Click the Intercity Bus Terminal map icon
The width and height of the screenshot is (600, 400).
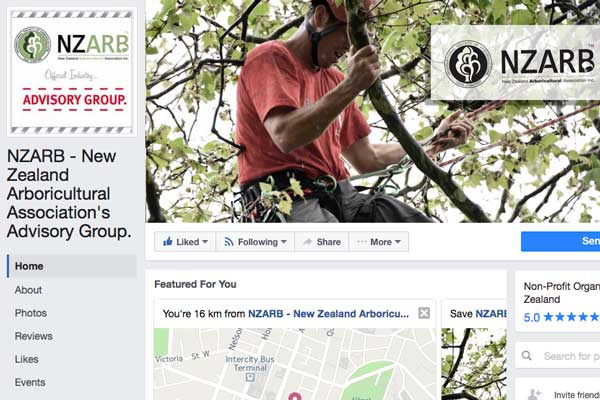coord(250,377)
